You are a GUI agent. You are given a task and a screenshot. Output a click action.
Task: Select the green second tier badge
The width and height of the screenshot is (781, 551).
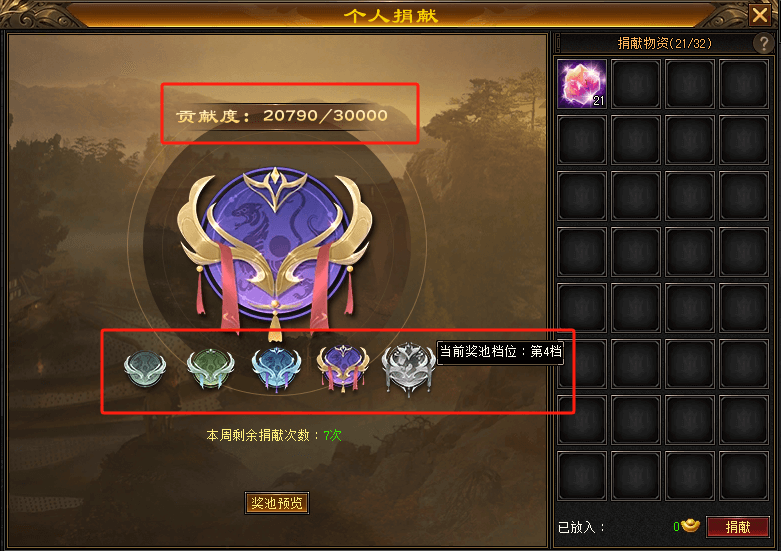click(210, 369)
